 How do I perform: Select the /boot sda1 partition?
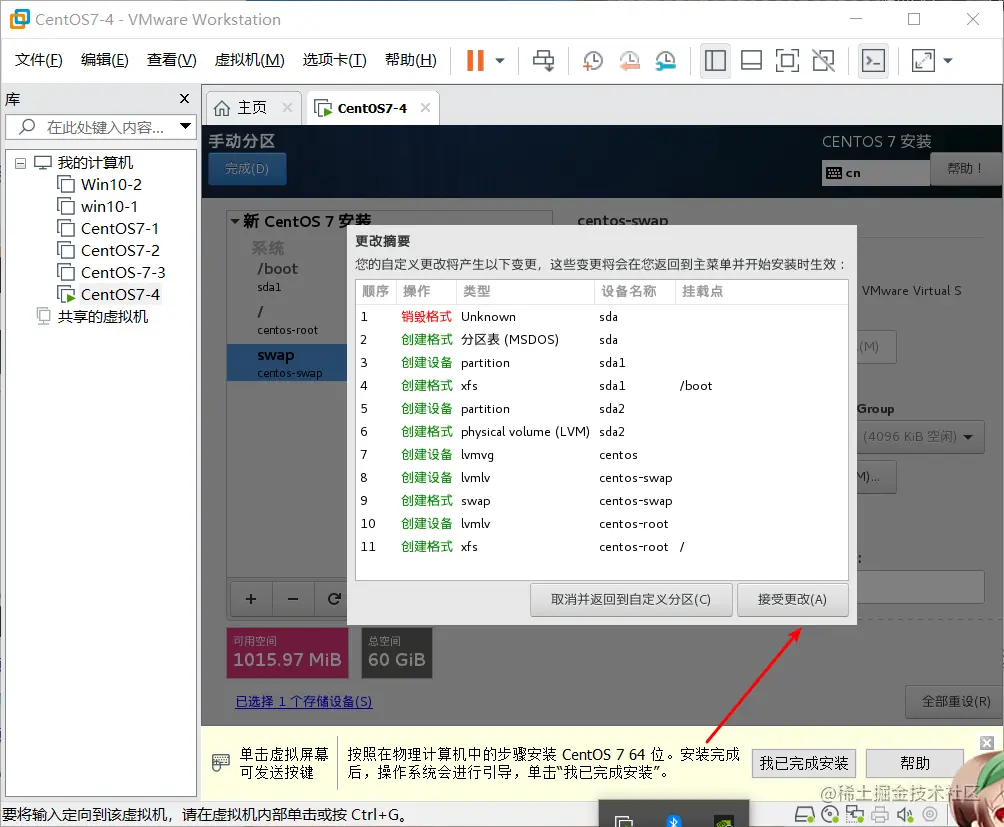click(x=287, y=277)
